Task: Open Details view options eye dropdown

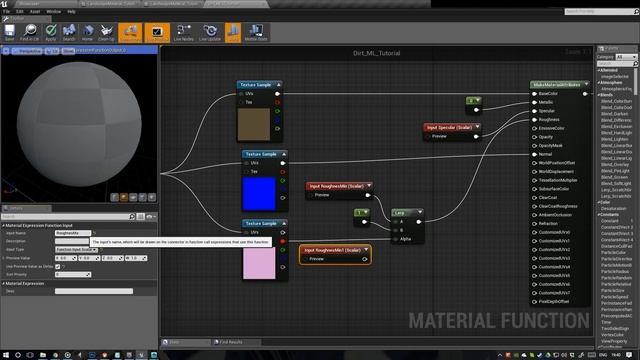Action: pos(151,216)
